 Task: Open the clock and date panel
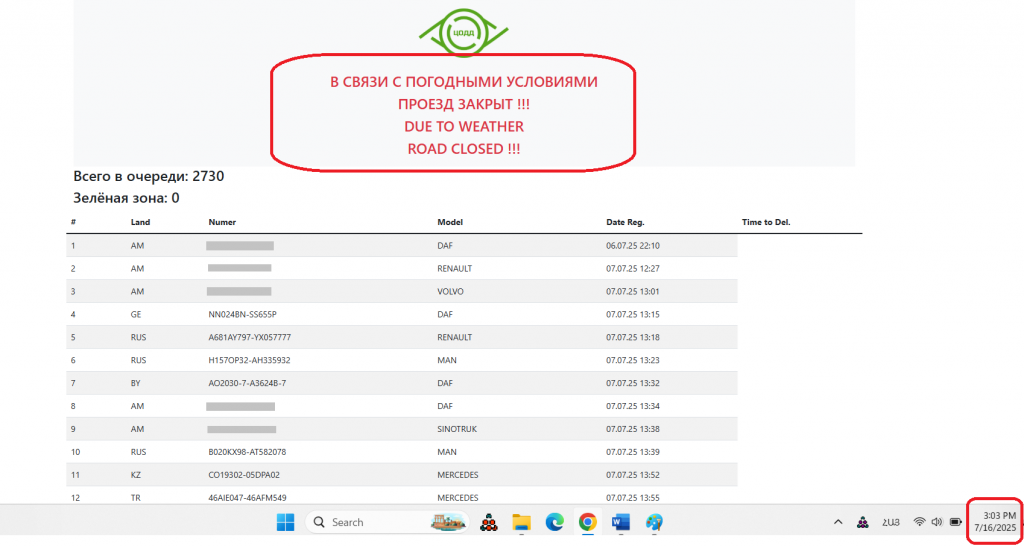[994, 521]
